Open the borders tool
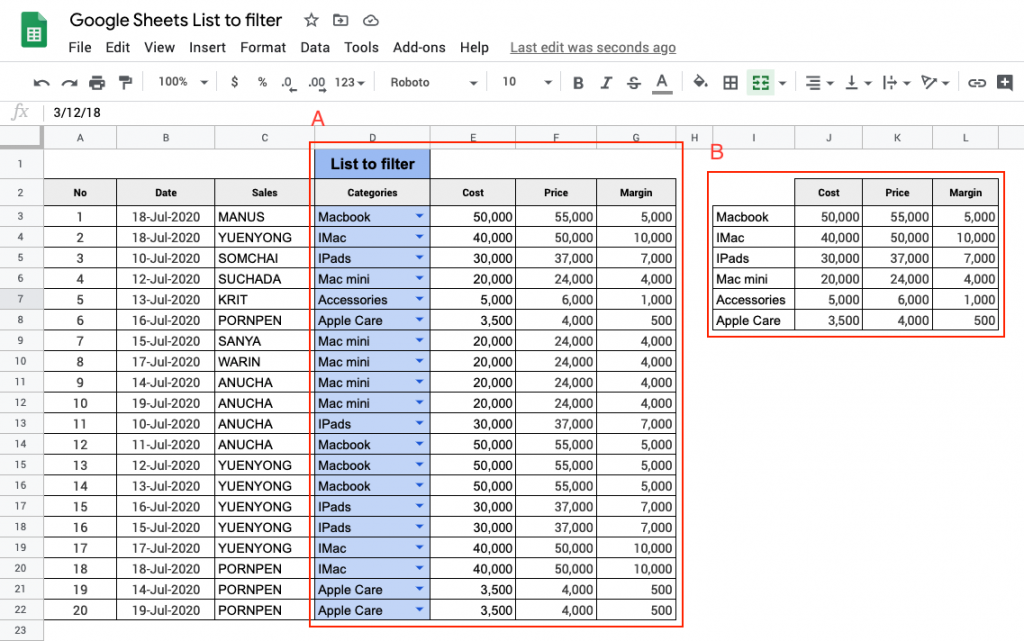This screenshot has width=1024, height=641. point(731,82)
